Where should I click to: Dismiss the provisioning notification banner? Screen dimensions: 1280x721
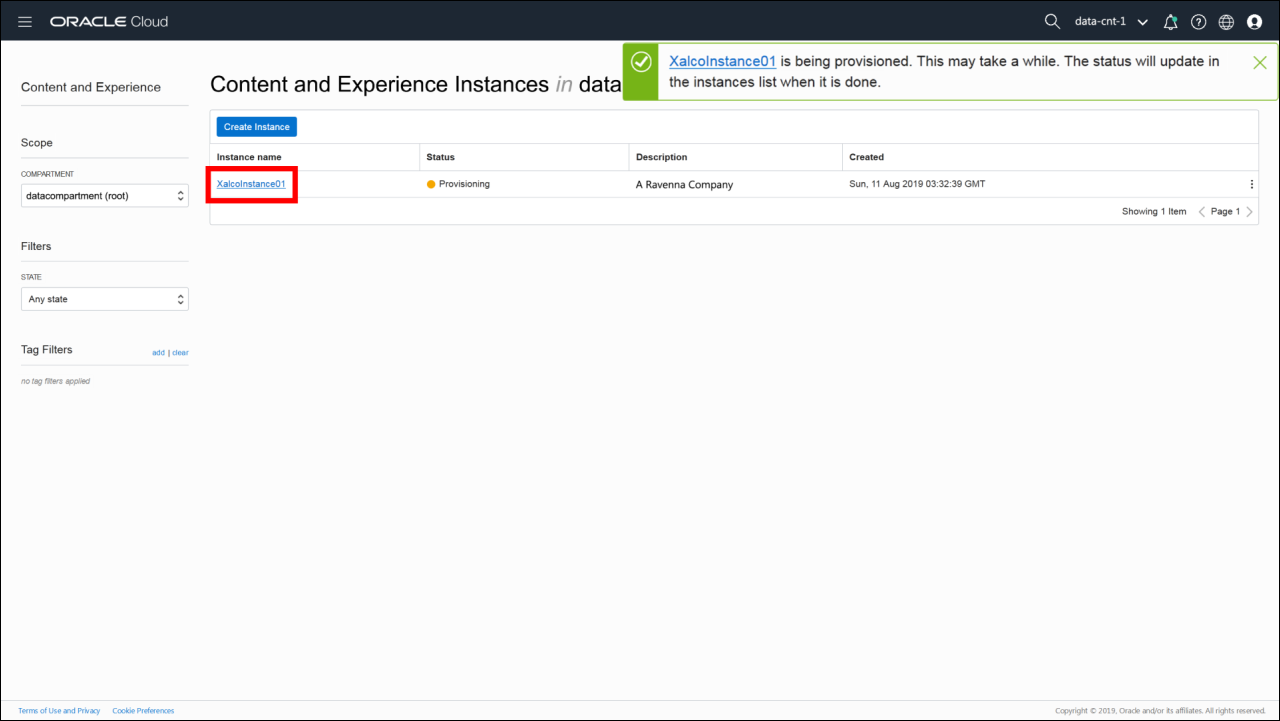pos(1260,63)
